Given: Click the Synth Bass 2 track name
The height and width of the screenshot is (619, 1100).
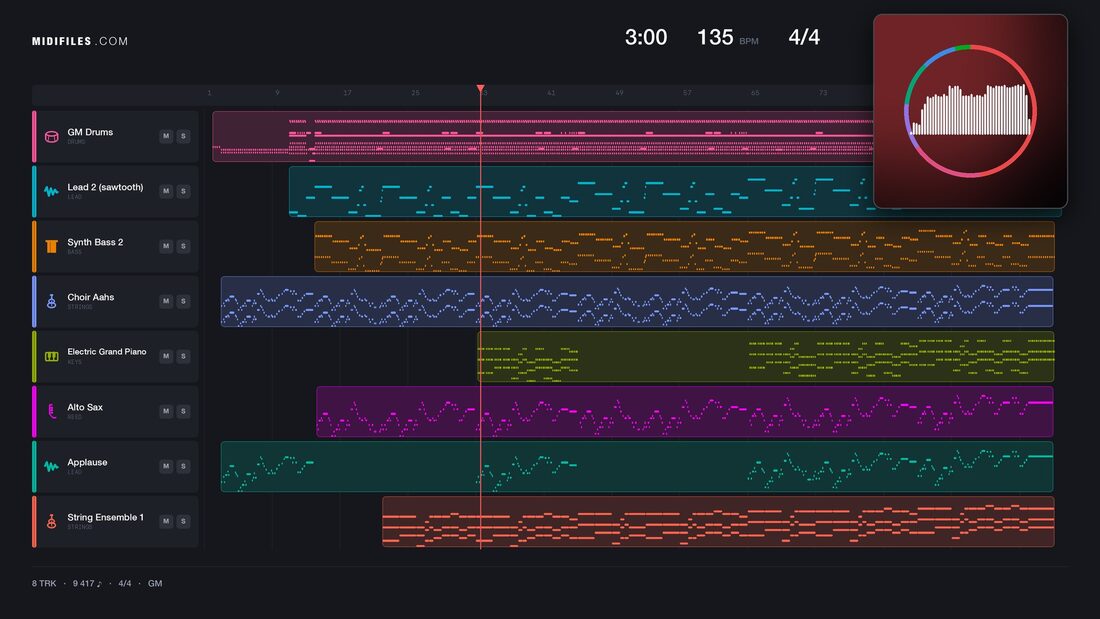Looking at the screenshot, I should pyautogui.click(x=95, y=242).
